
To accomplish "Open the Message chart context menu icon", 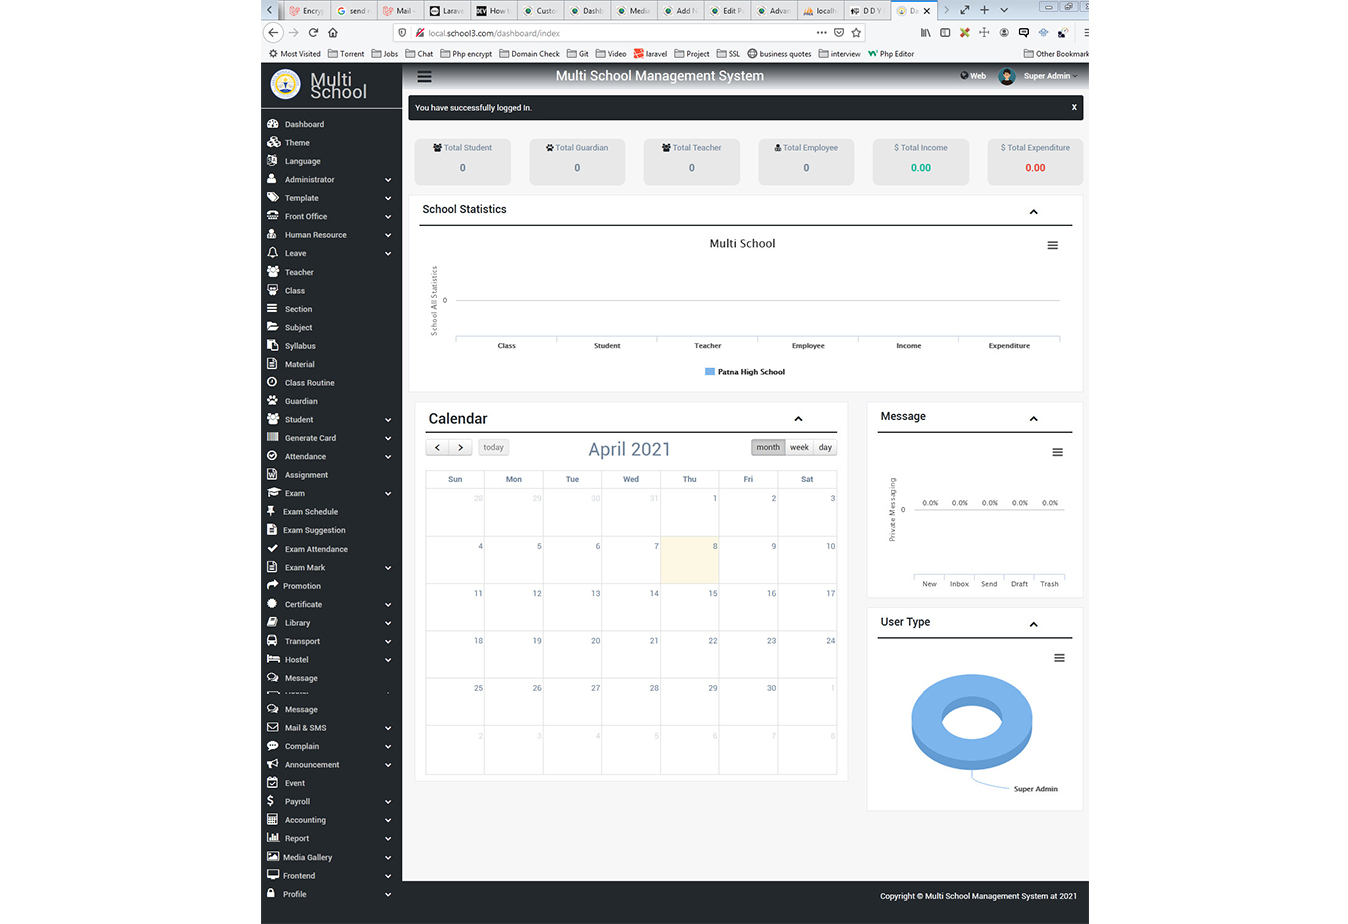I will (x=1057, y=453).
